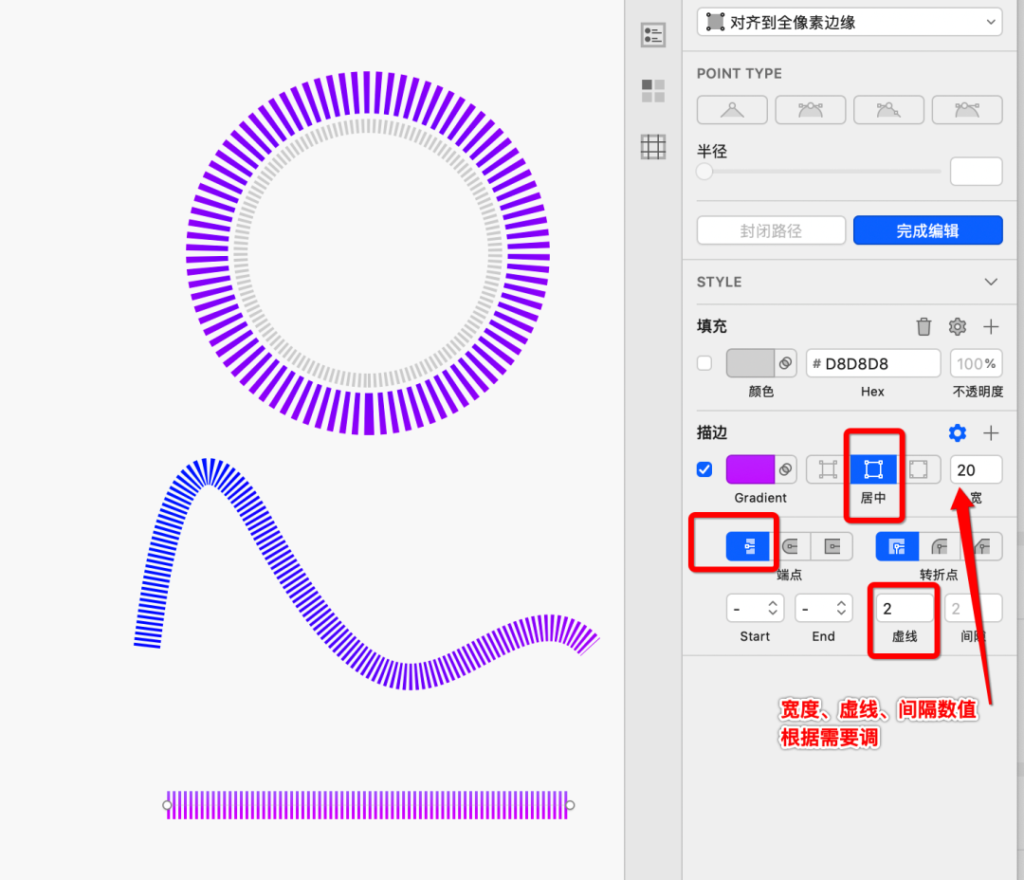The height and width of the screenshot is (880, 1024).
Task: Click the fill opacity 100% field
Action: [x=976, y=364]
